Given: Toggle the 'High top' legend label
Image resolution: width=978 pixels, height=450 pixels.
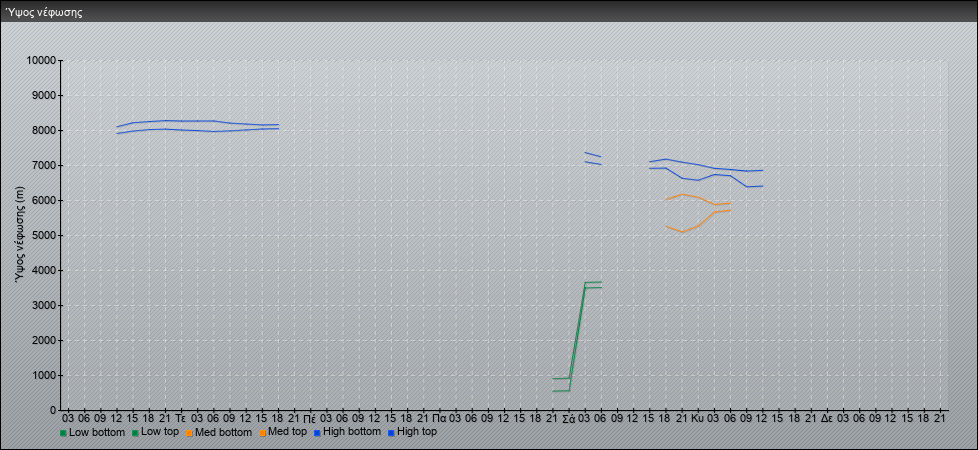Looking at the screenshot, I should (417, 432).
